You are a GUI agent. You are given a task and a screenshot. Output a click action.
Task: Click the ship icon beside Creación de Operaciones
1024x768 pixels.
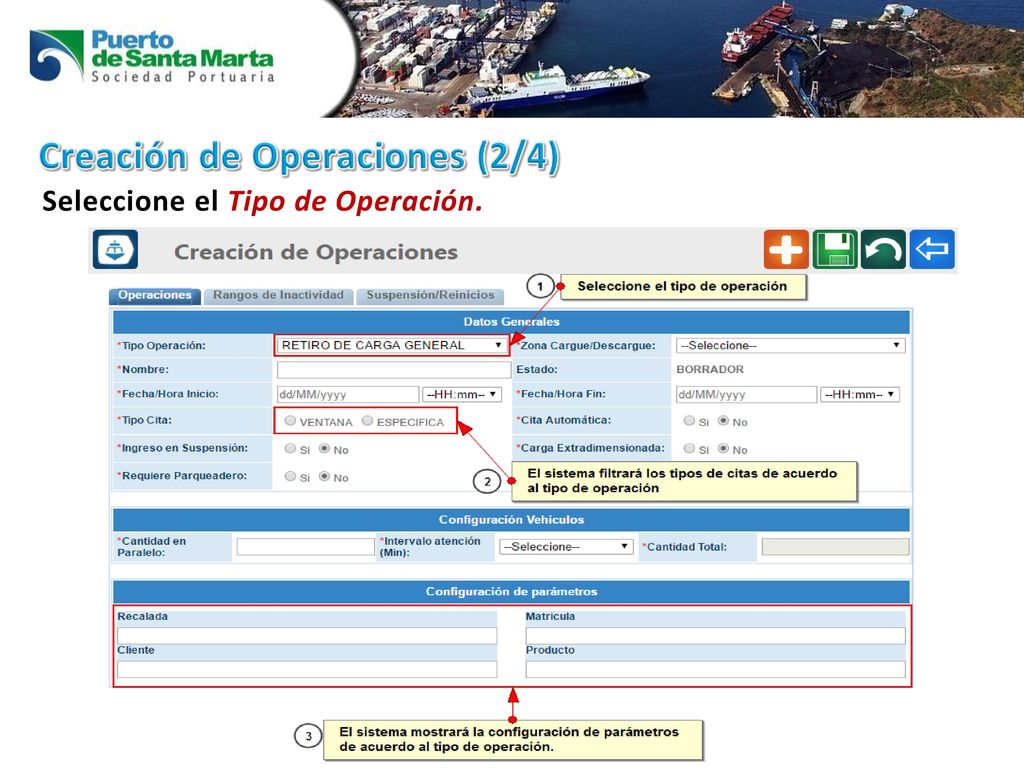115,249
